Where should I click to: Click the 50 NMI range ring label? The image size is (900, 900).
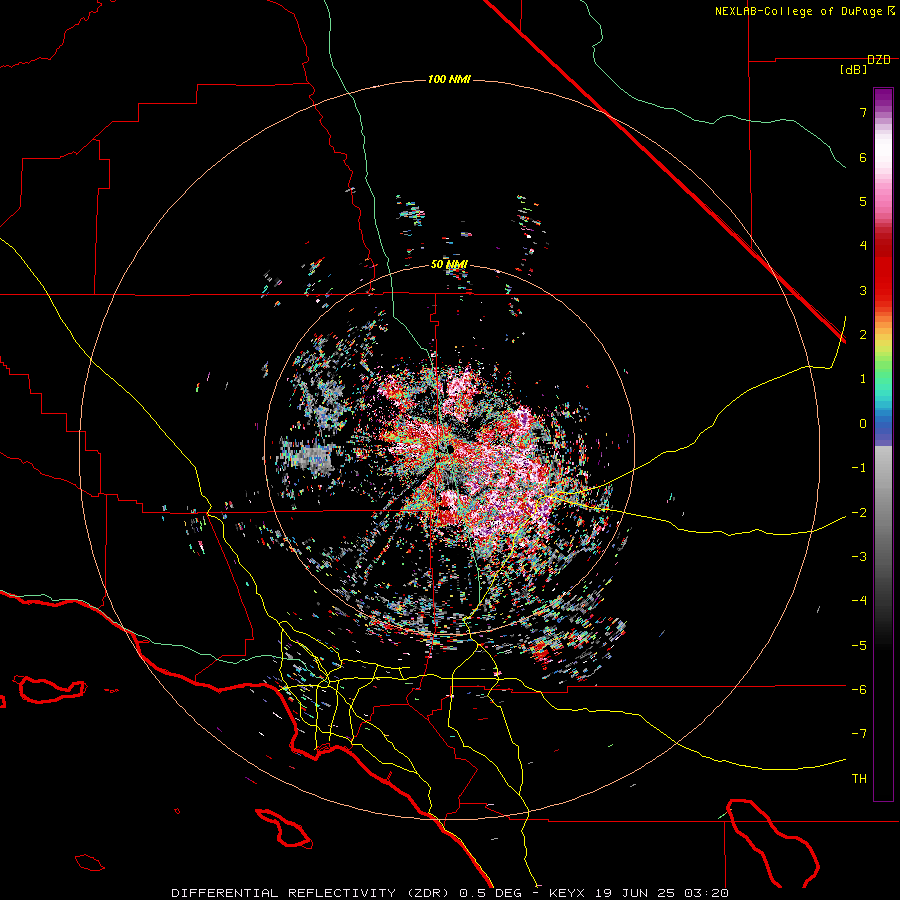449,265
